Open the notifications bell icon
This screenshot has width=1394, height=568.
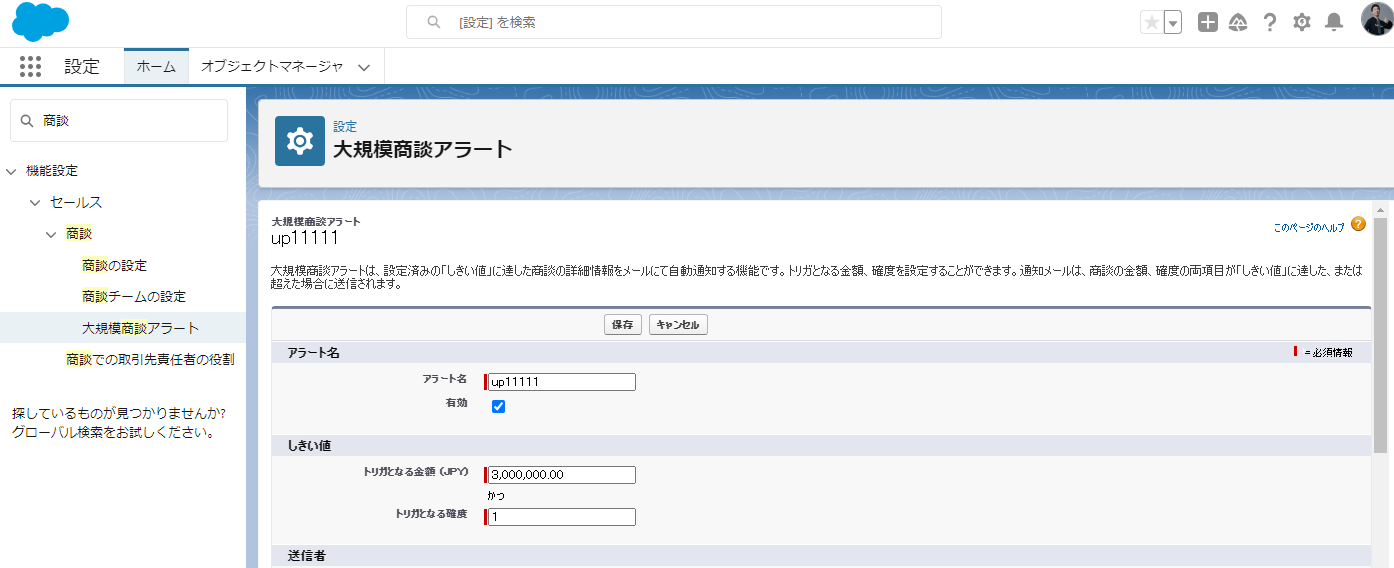(1333, 22)
